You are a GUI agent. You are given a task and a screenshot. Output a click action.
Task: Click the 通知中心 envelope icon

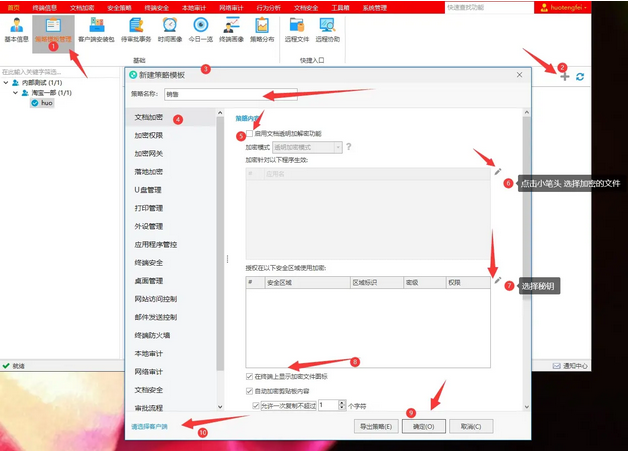click(x=556, y=366)
